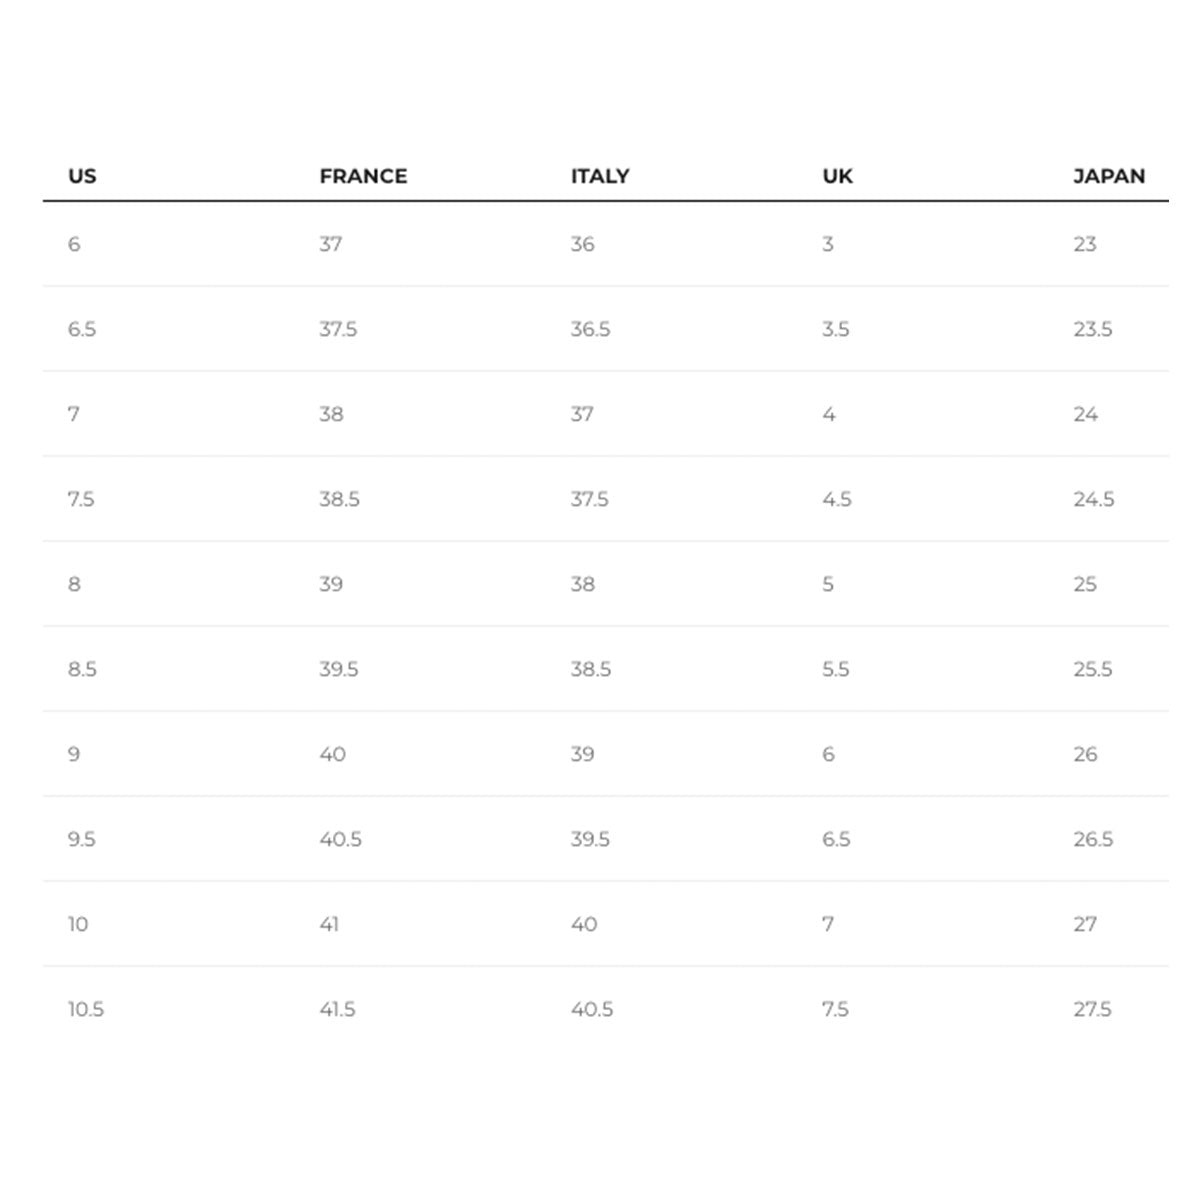The width and height of the screenshot is (1200, 1200).
Task: Click the US column header
Action: [82, 176]
